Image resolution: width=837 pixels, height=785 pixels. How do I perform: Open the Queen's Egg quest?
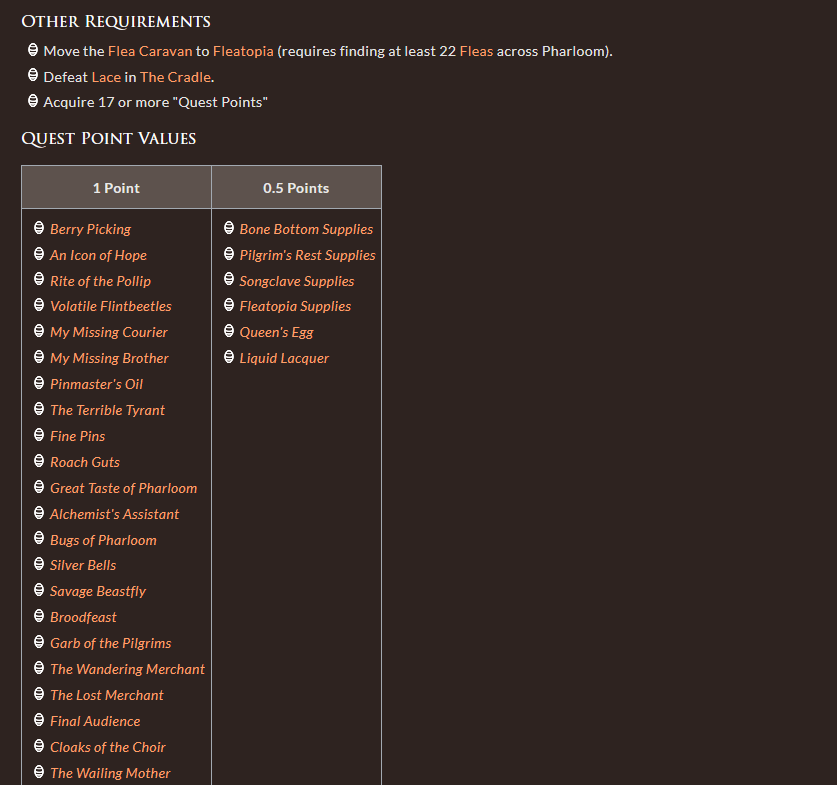[x=276, y=332]
